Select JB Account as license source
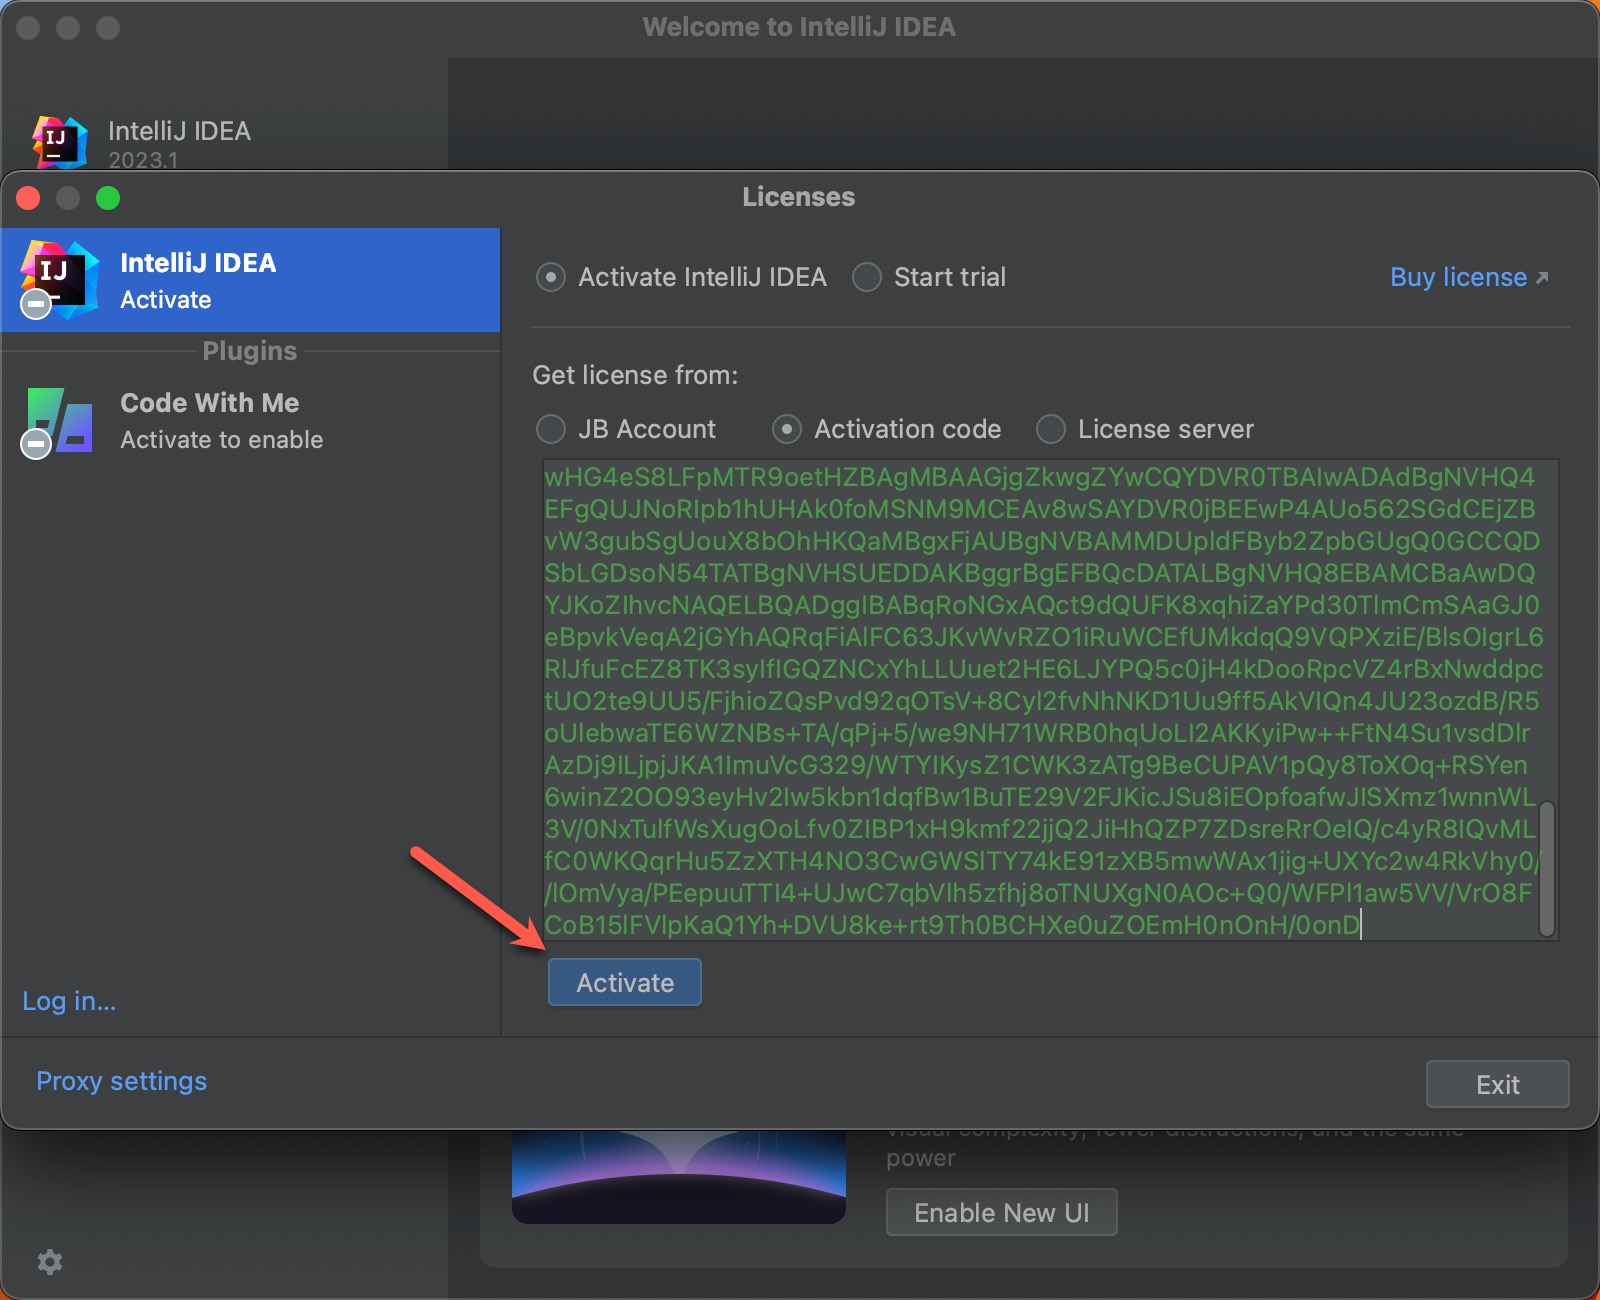 point(551,429)
